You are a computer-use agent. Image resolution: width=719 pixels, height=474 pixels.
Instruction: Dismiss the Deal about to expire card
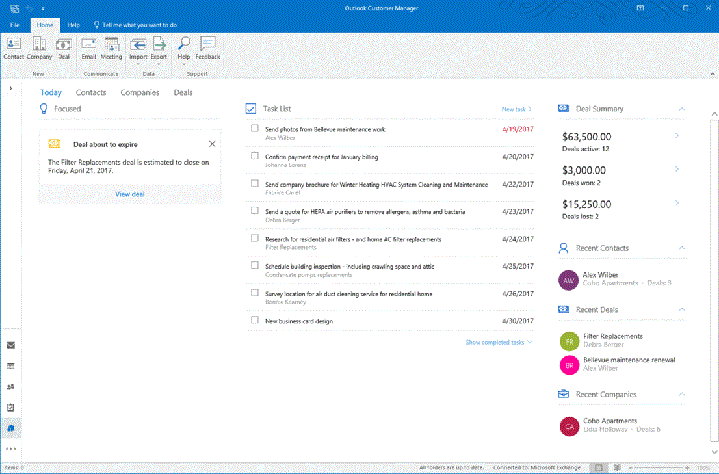pyautogui.click(x=212, y=144)
